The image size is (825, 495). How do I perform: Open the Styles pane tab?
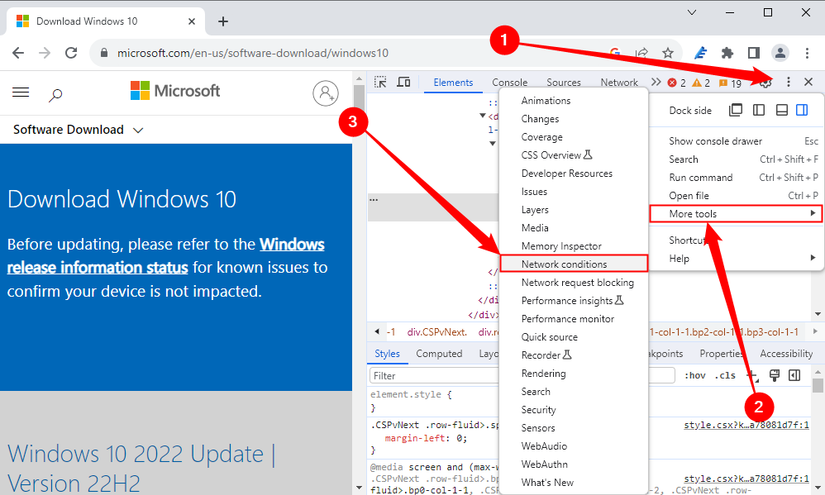pos(387,353)
